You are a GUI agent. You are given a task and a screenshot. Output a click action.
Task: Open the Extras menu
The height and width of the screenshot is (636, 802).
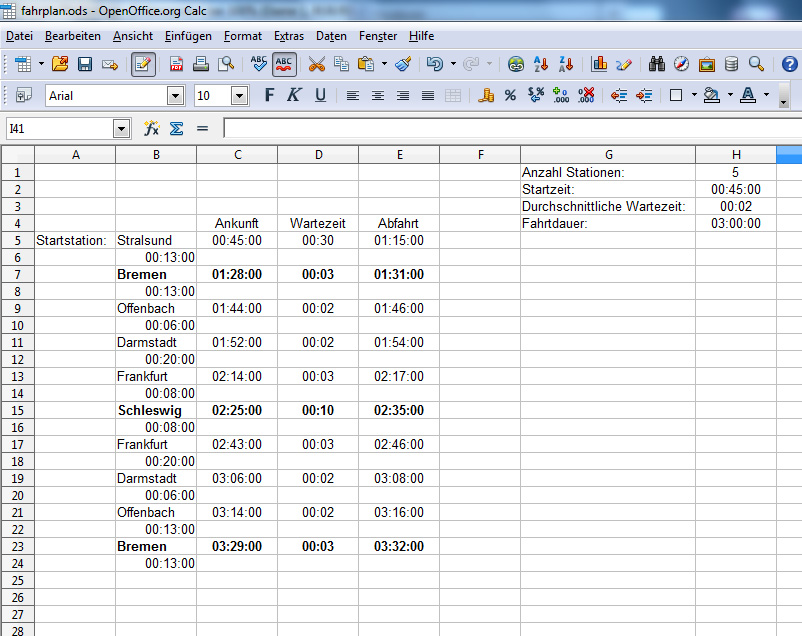(289, 36)
